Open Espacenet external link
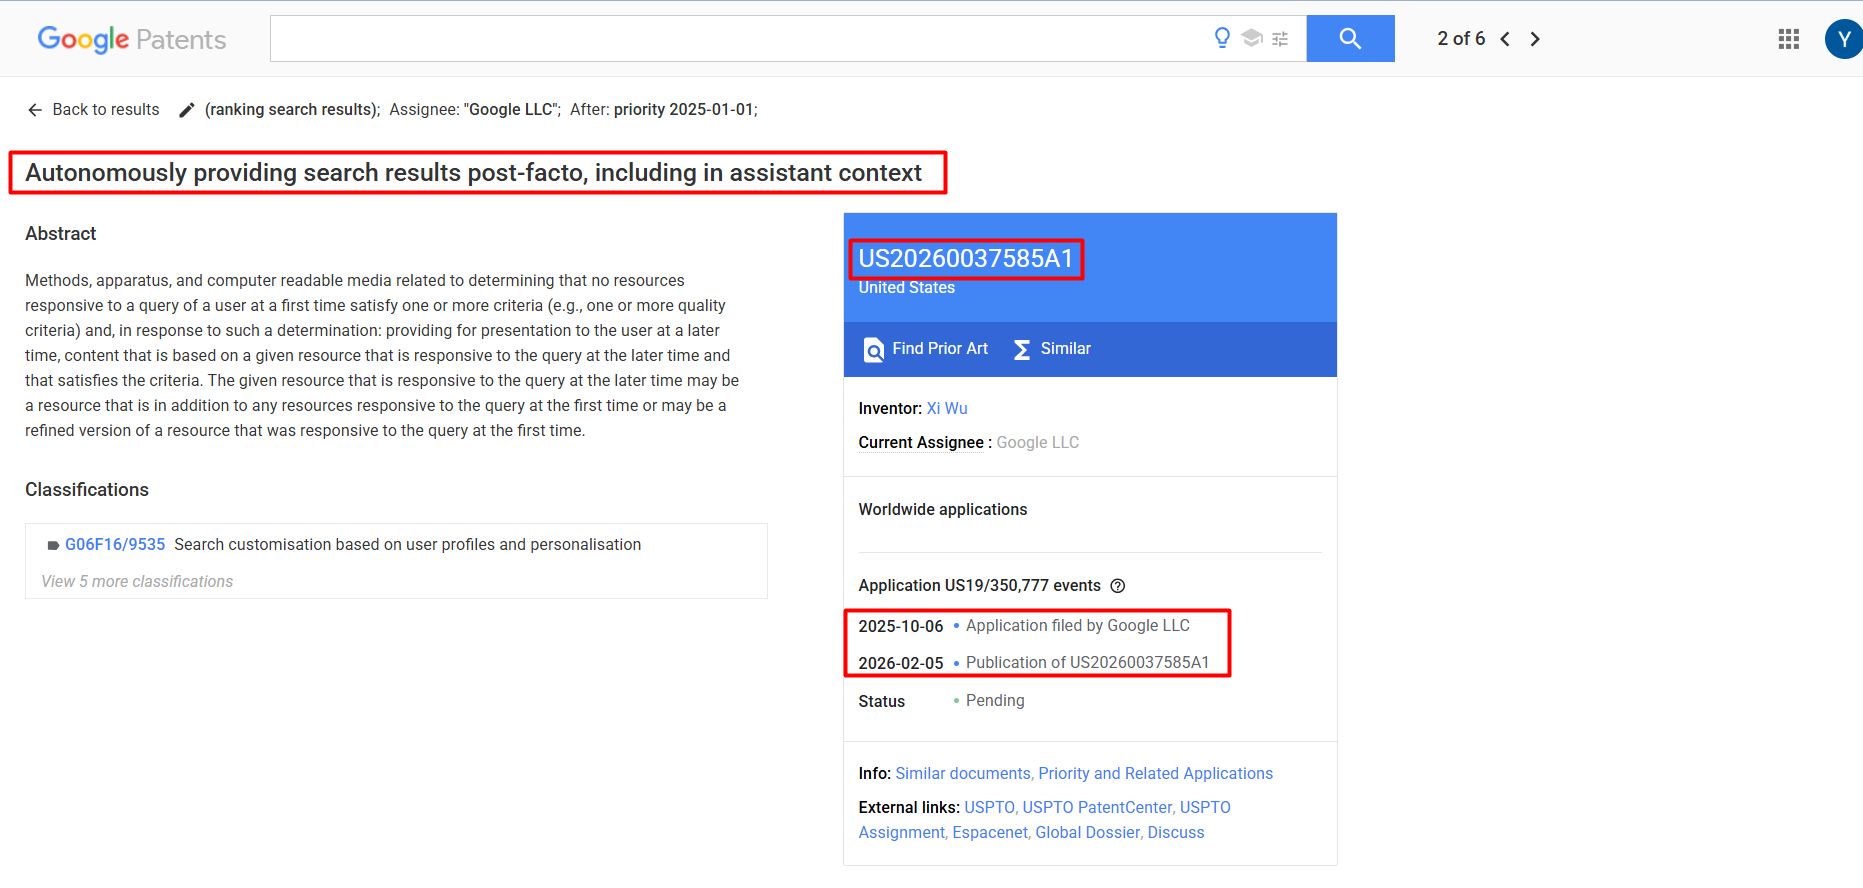Viewport: 1863px width, 888px height. pos(990,832)
